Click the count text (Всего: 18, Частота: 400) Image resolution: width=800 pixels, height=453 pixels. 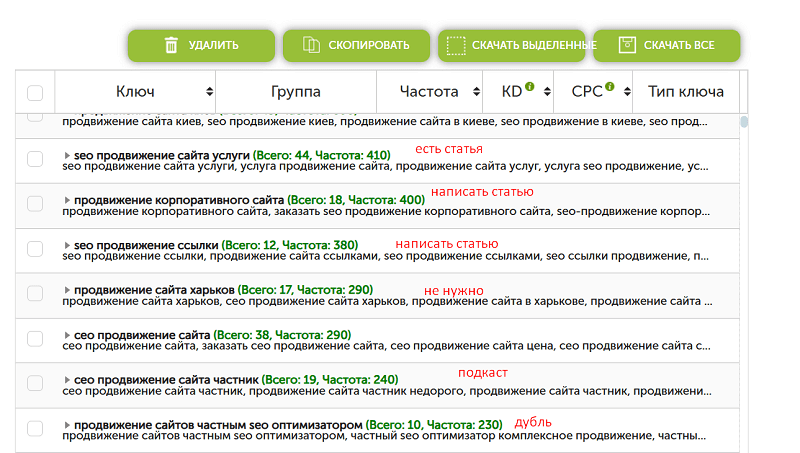tap(356, 200)
